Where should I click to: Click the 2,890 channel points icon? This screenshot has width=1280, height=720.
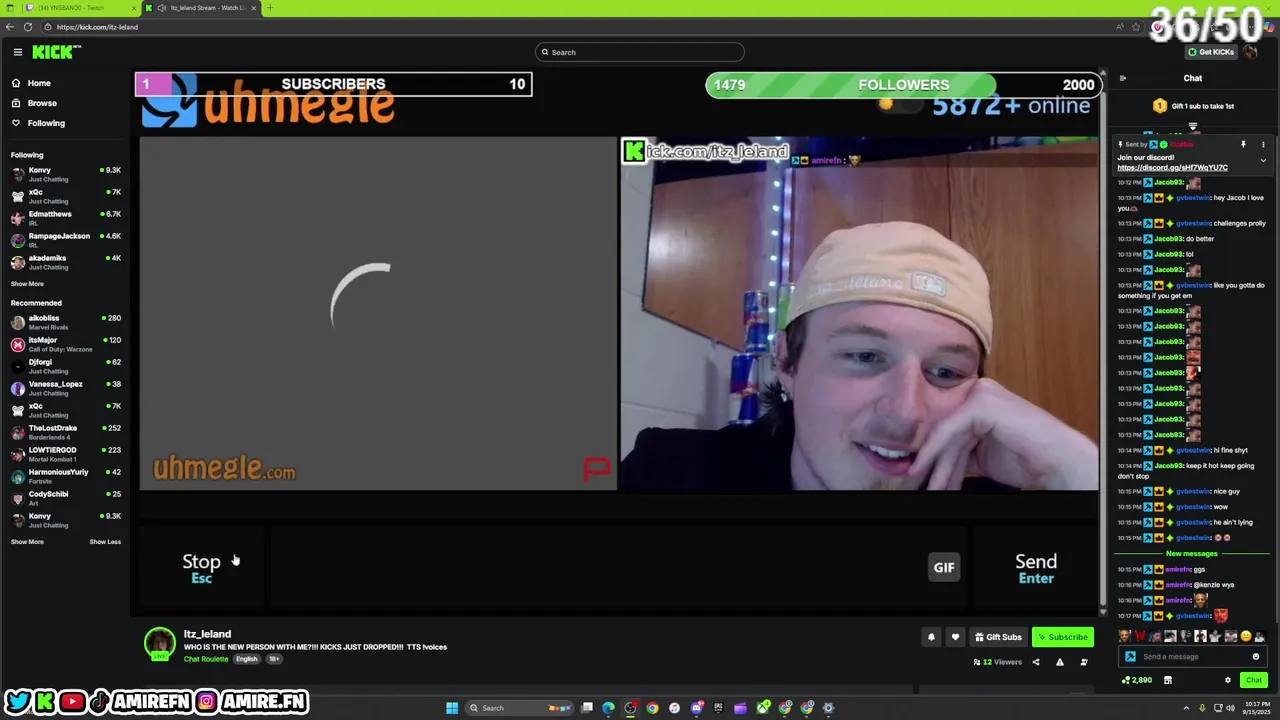tap(1126, 680)
